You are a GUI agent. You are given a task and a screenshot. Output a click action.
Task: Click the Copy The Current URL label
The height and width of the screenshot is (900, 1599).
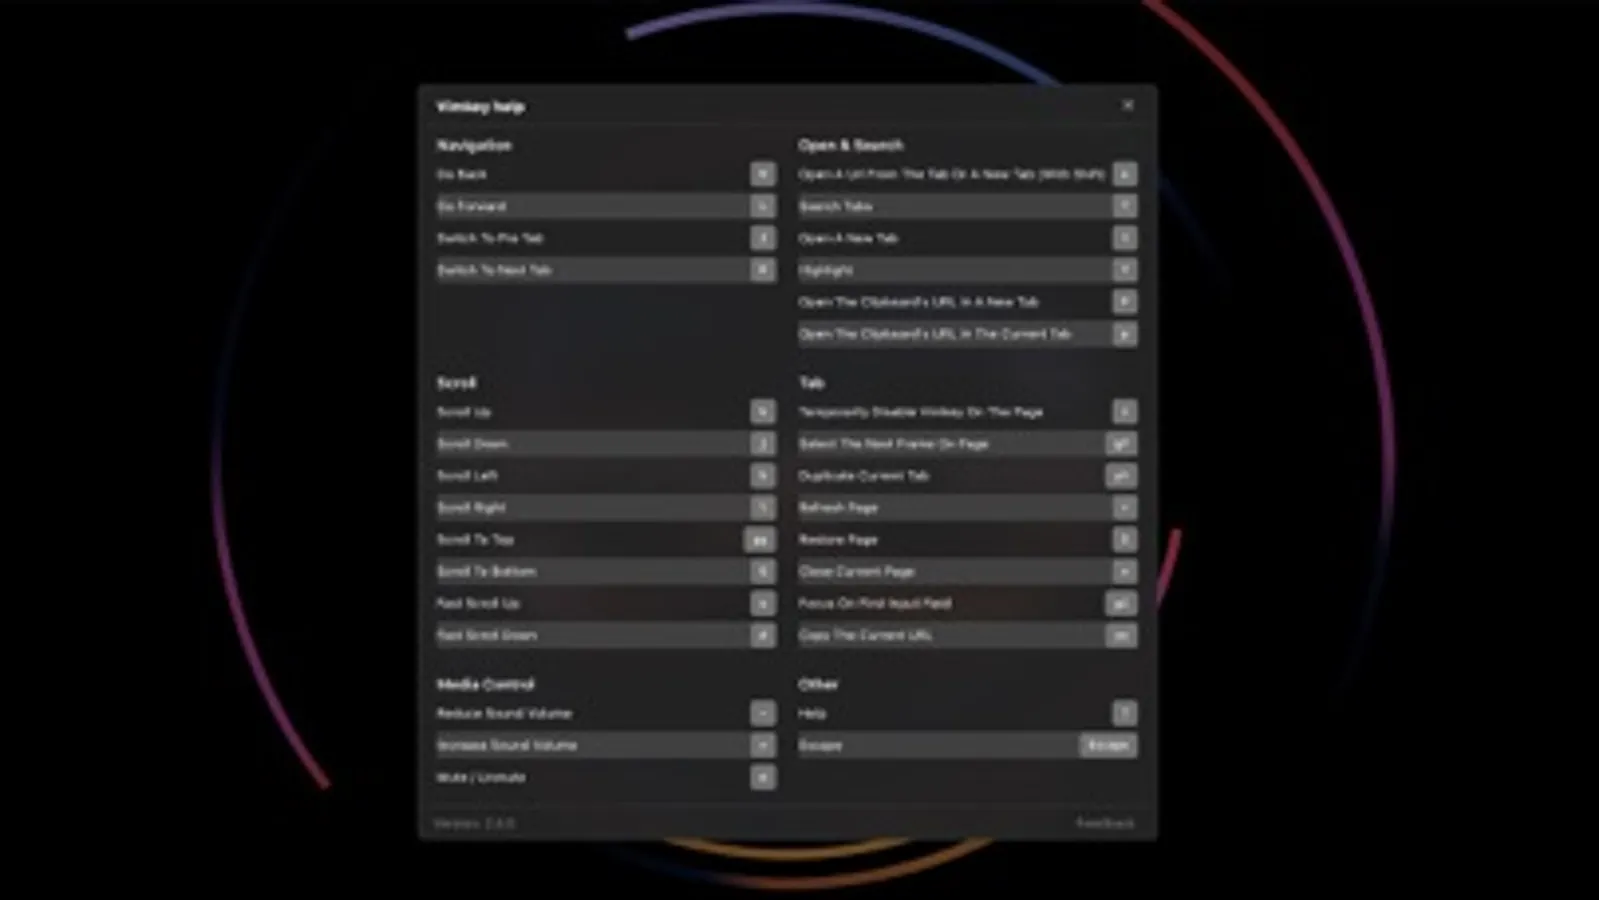865,636
